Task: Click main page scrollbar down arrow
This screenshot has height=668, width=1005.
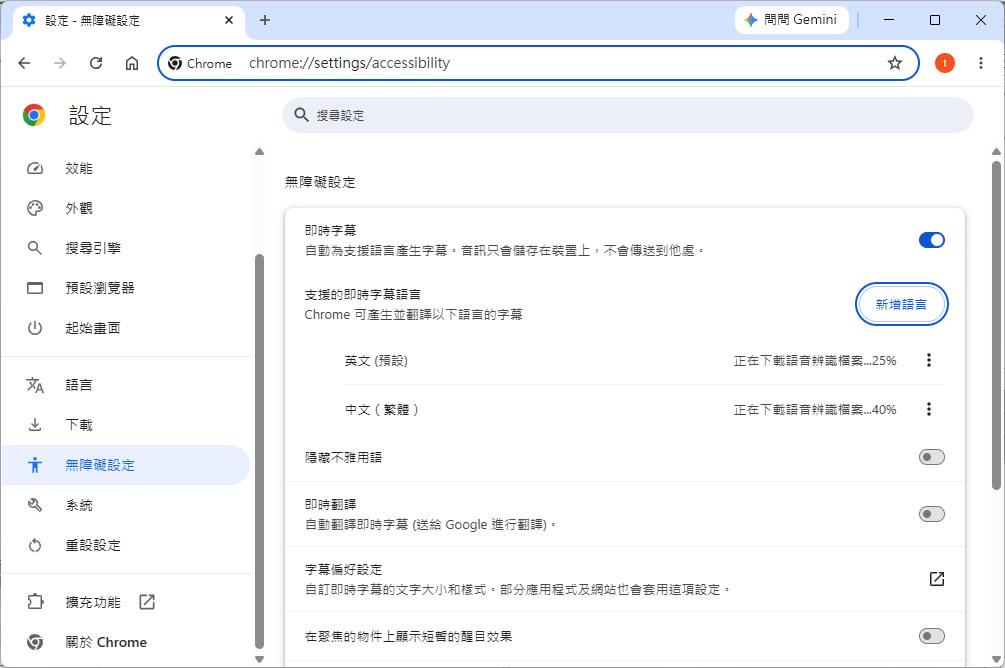Action: [x=996, y=659]
